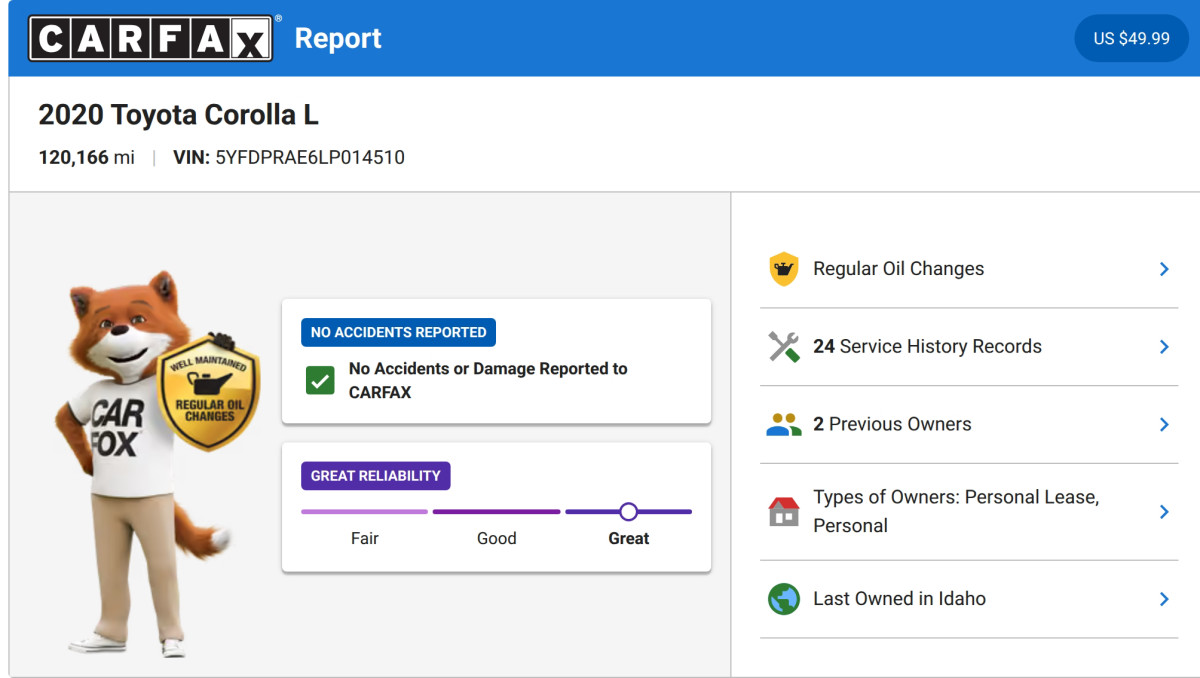This screenshot has height=678, width=1200.
Task: Expand the 24 Service History Records chevron
Action: (x=1164, y=347)
